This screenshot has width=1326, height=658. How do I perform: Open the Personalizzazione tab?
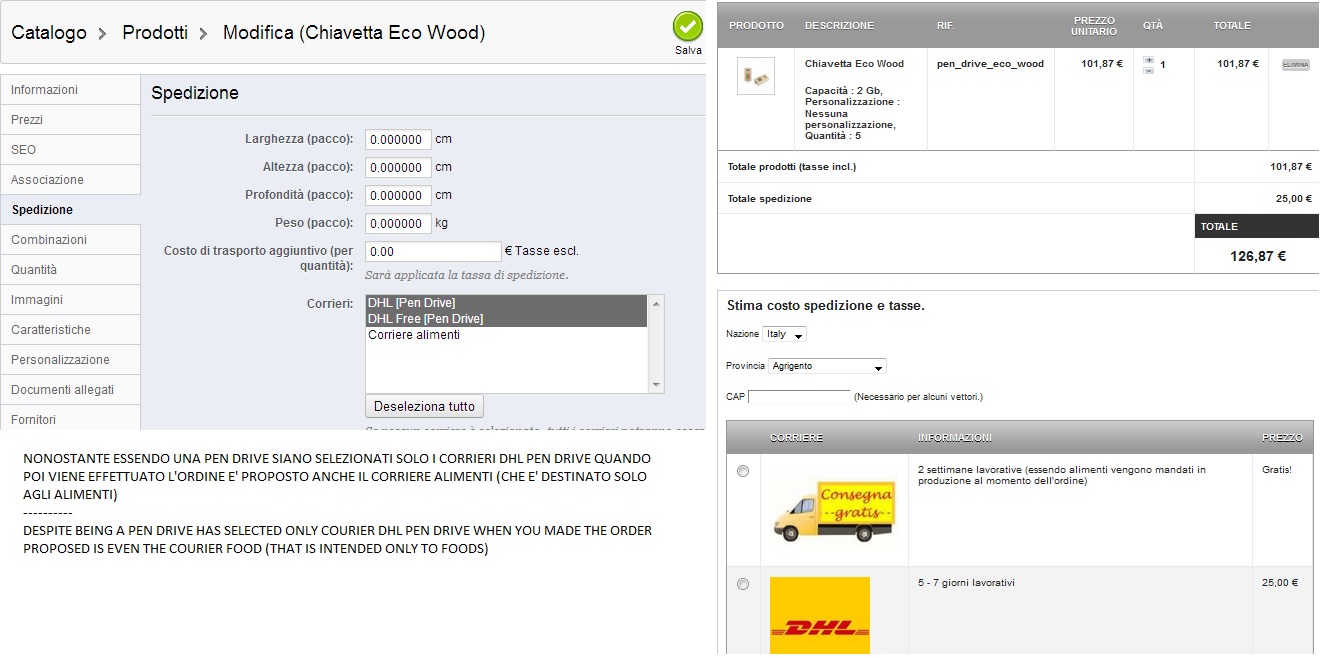click(71, 360)
